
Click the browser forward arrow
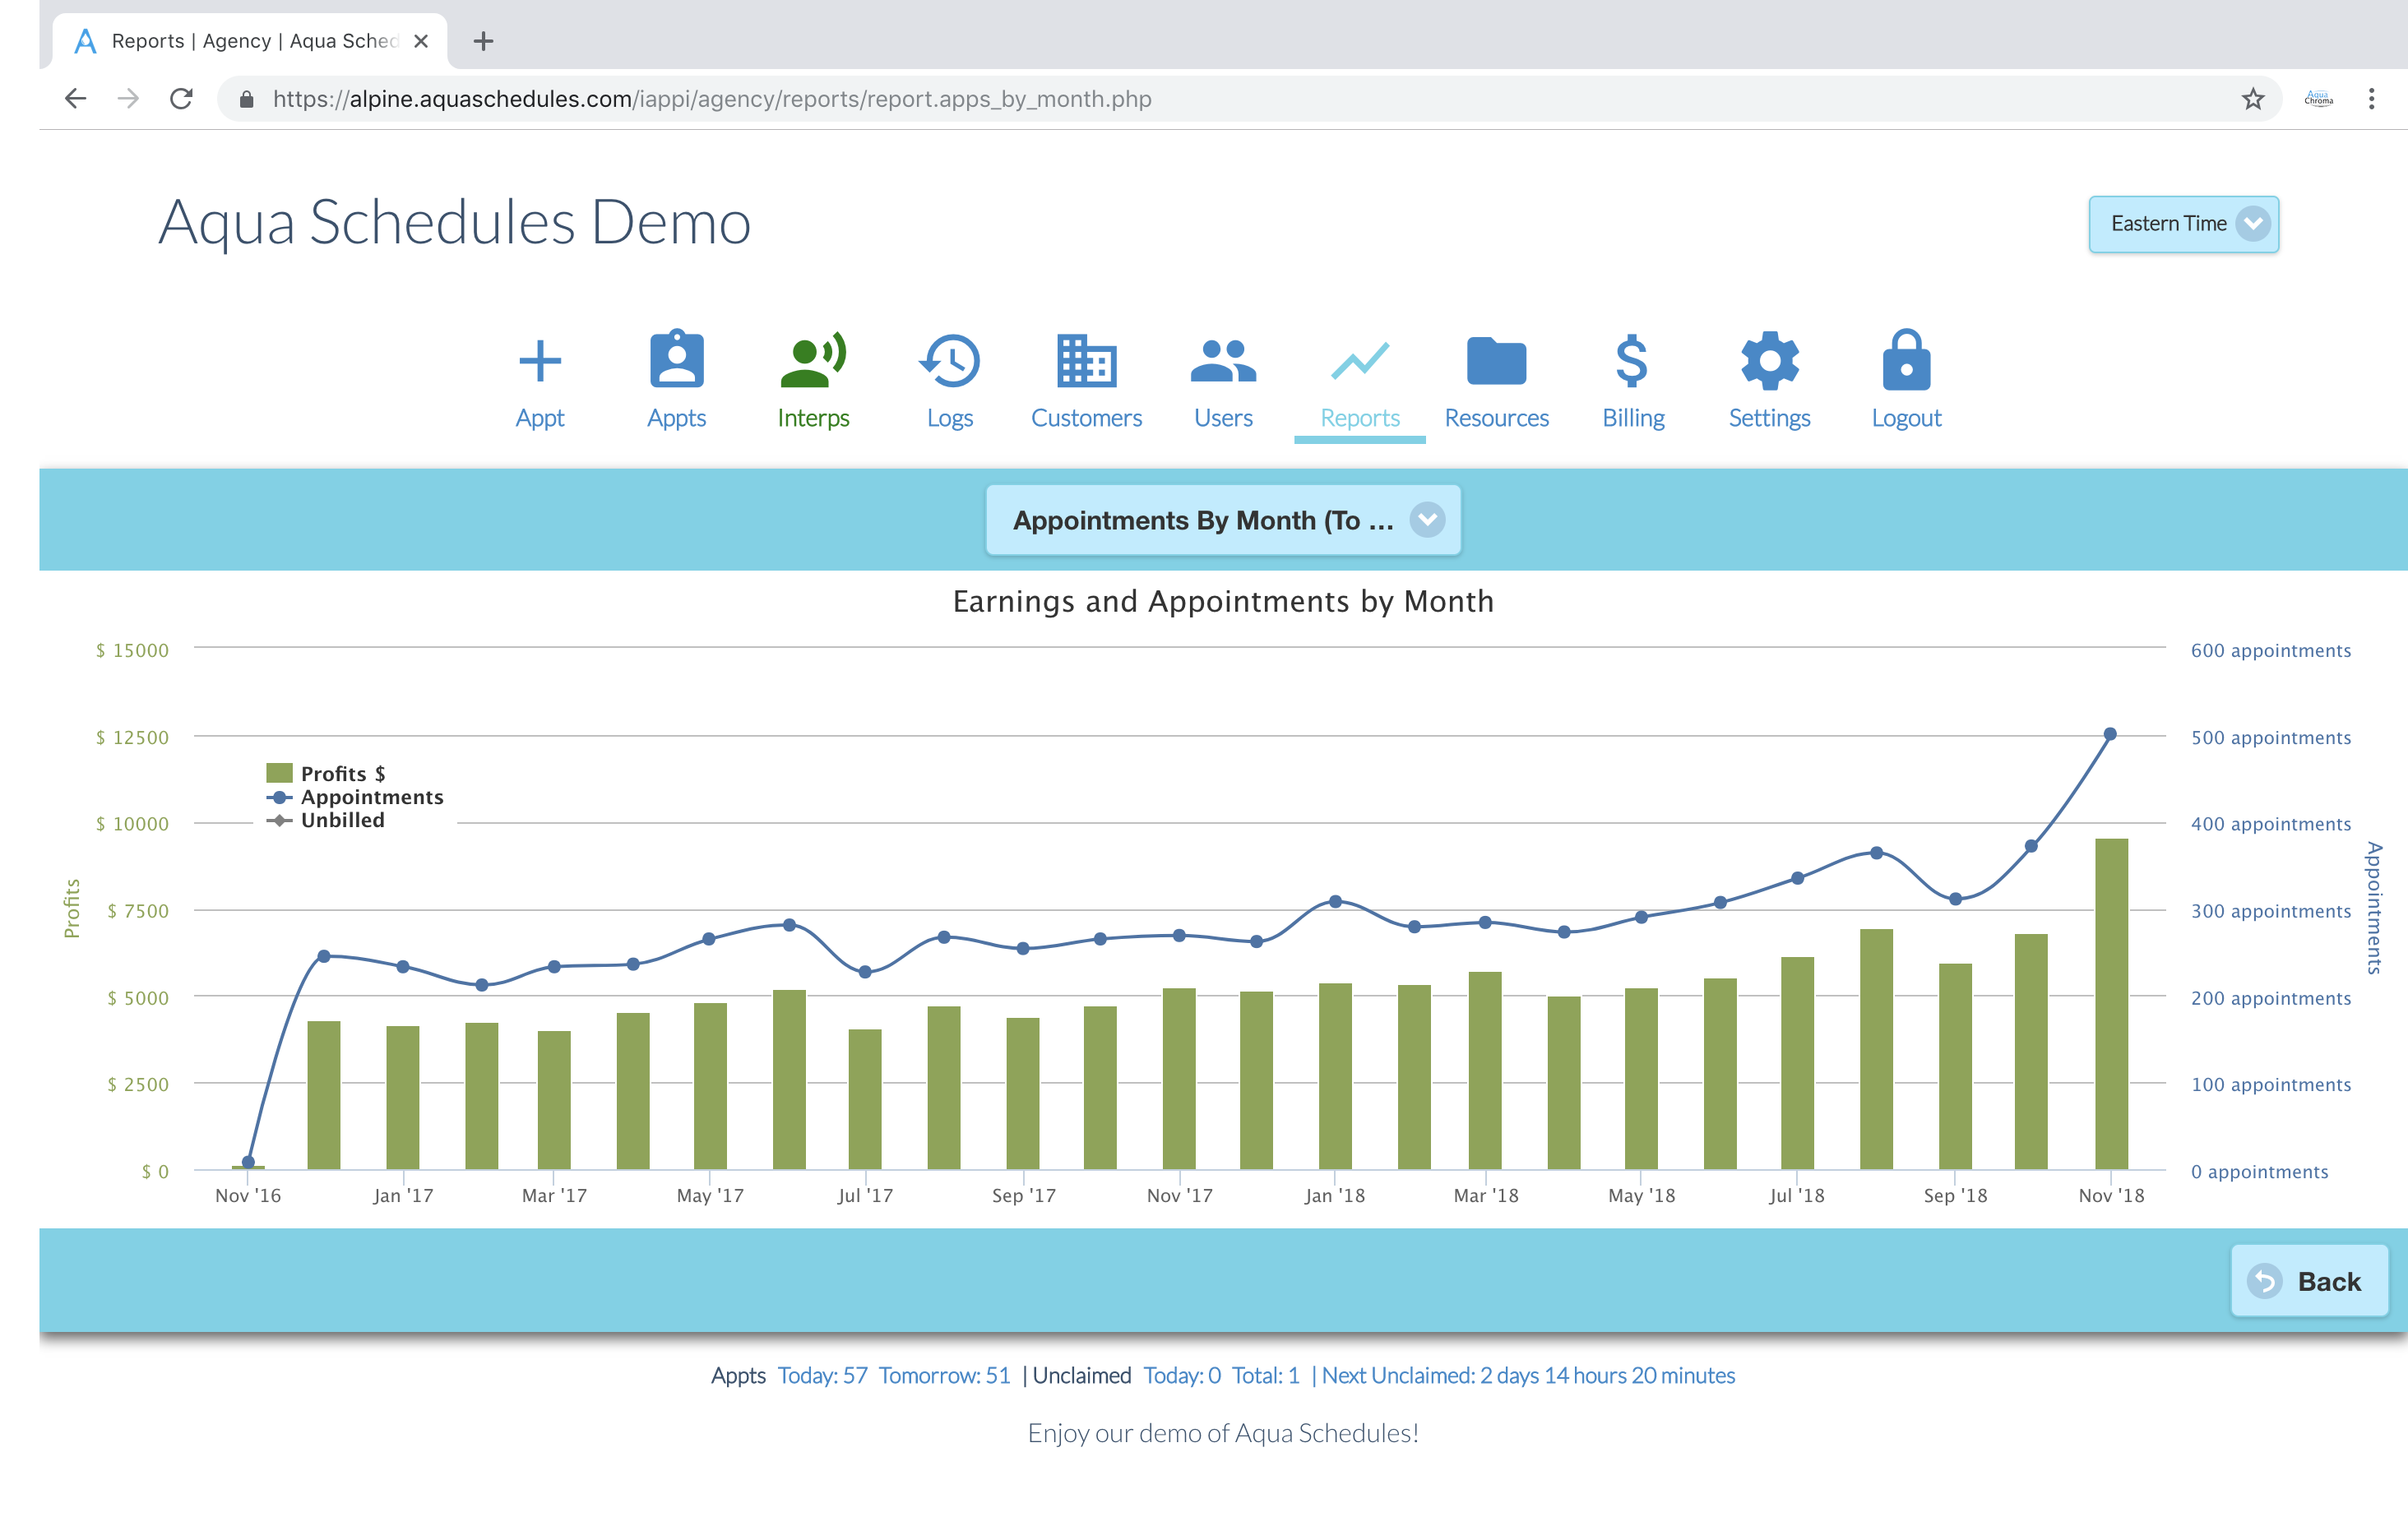[128, 98]
